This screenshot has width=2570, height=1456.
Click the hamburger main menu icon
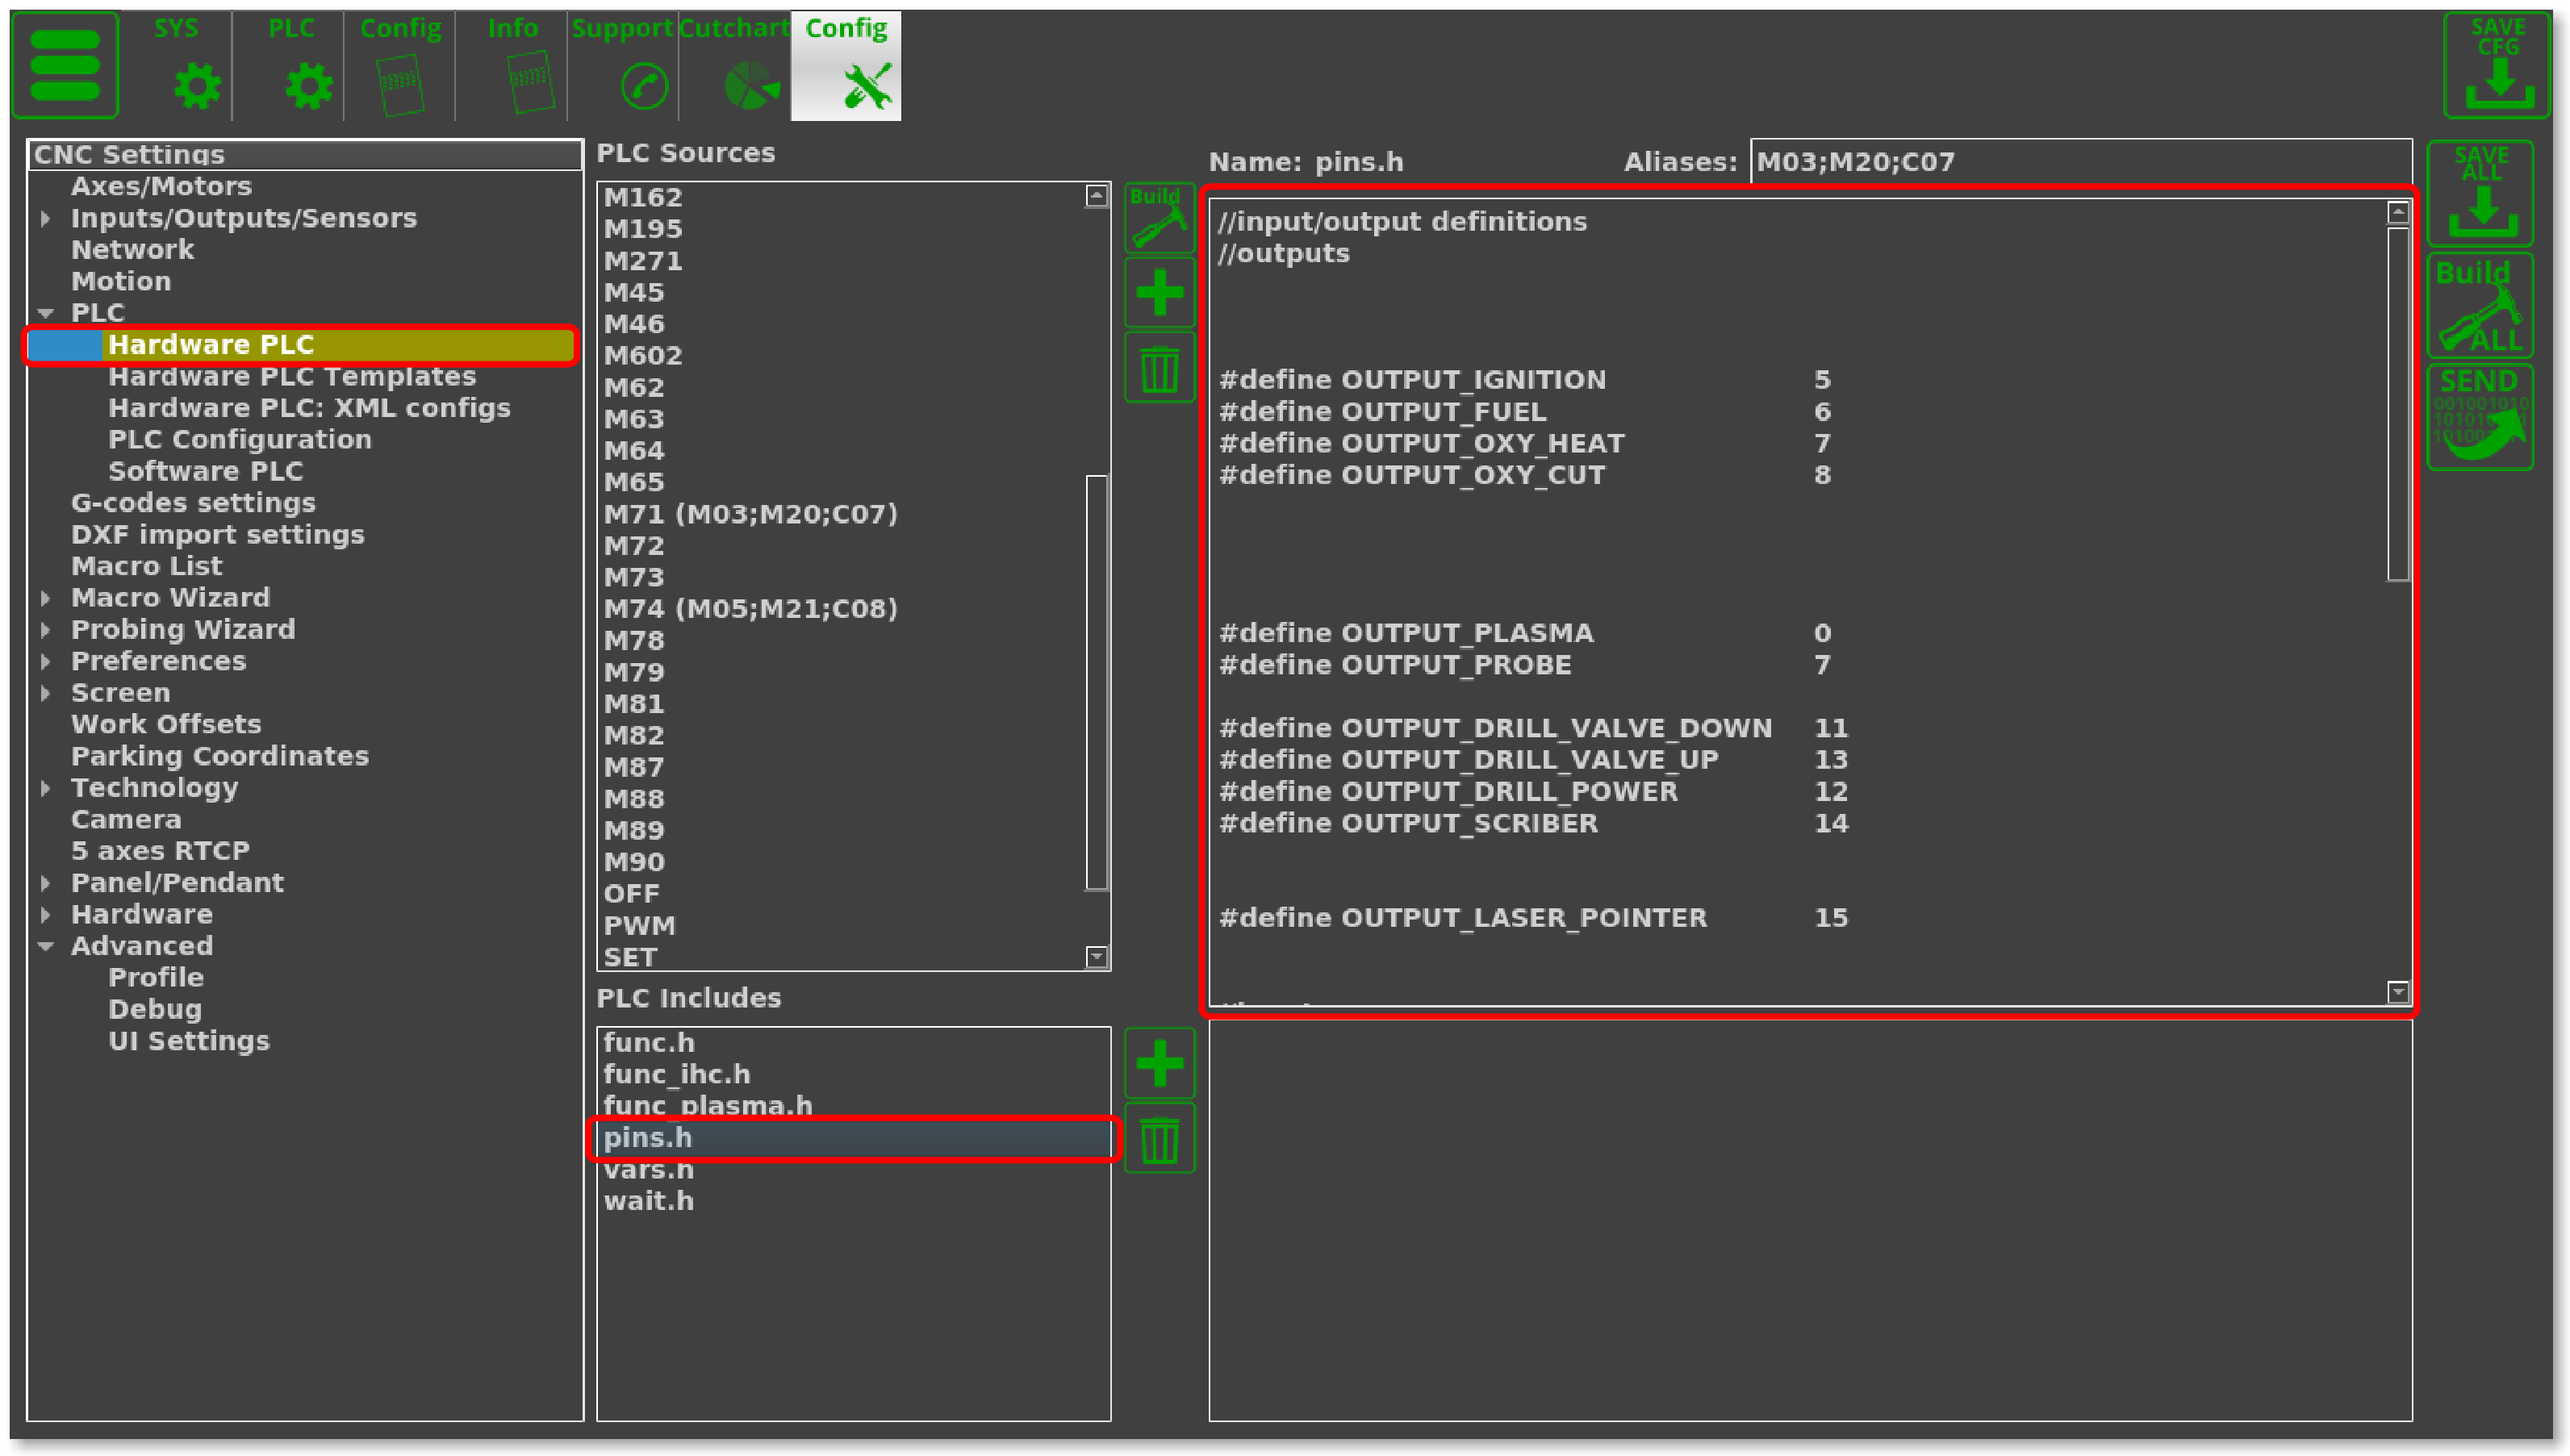[x=65, y=65]
